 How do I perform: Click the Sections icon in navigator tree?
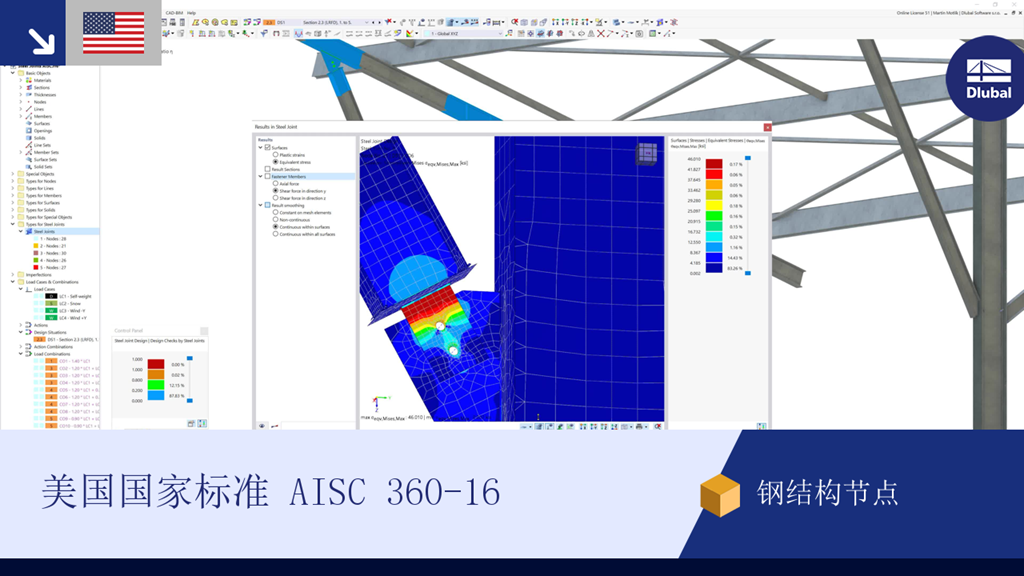point(29,88)
